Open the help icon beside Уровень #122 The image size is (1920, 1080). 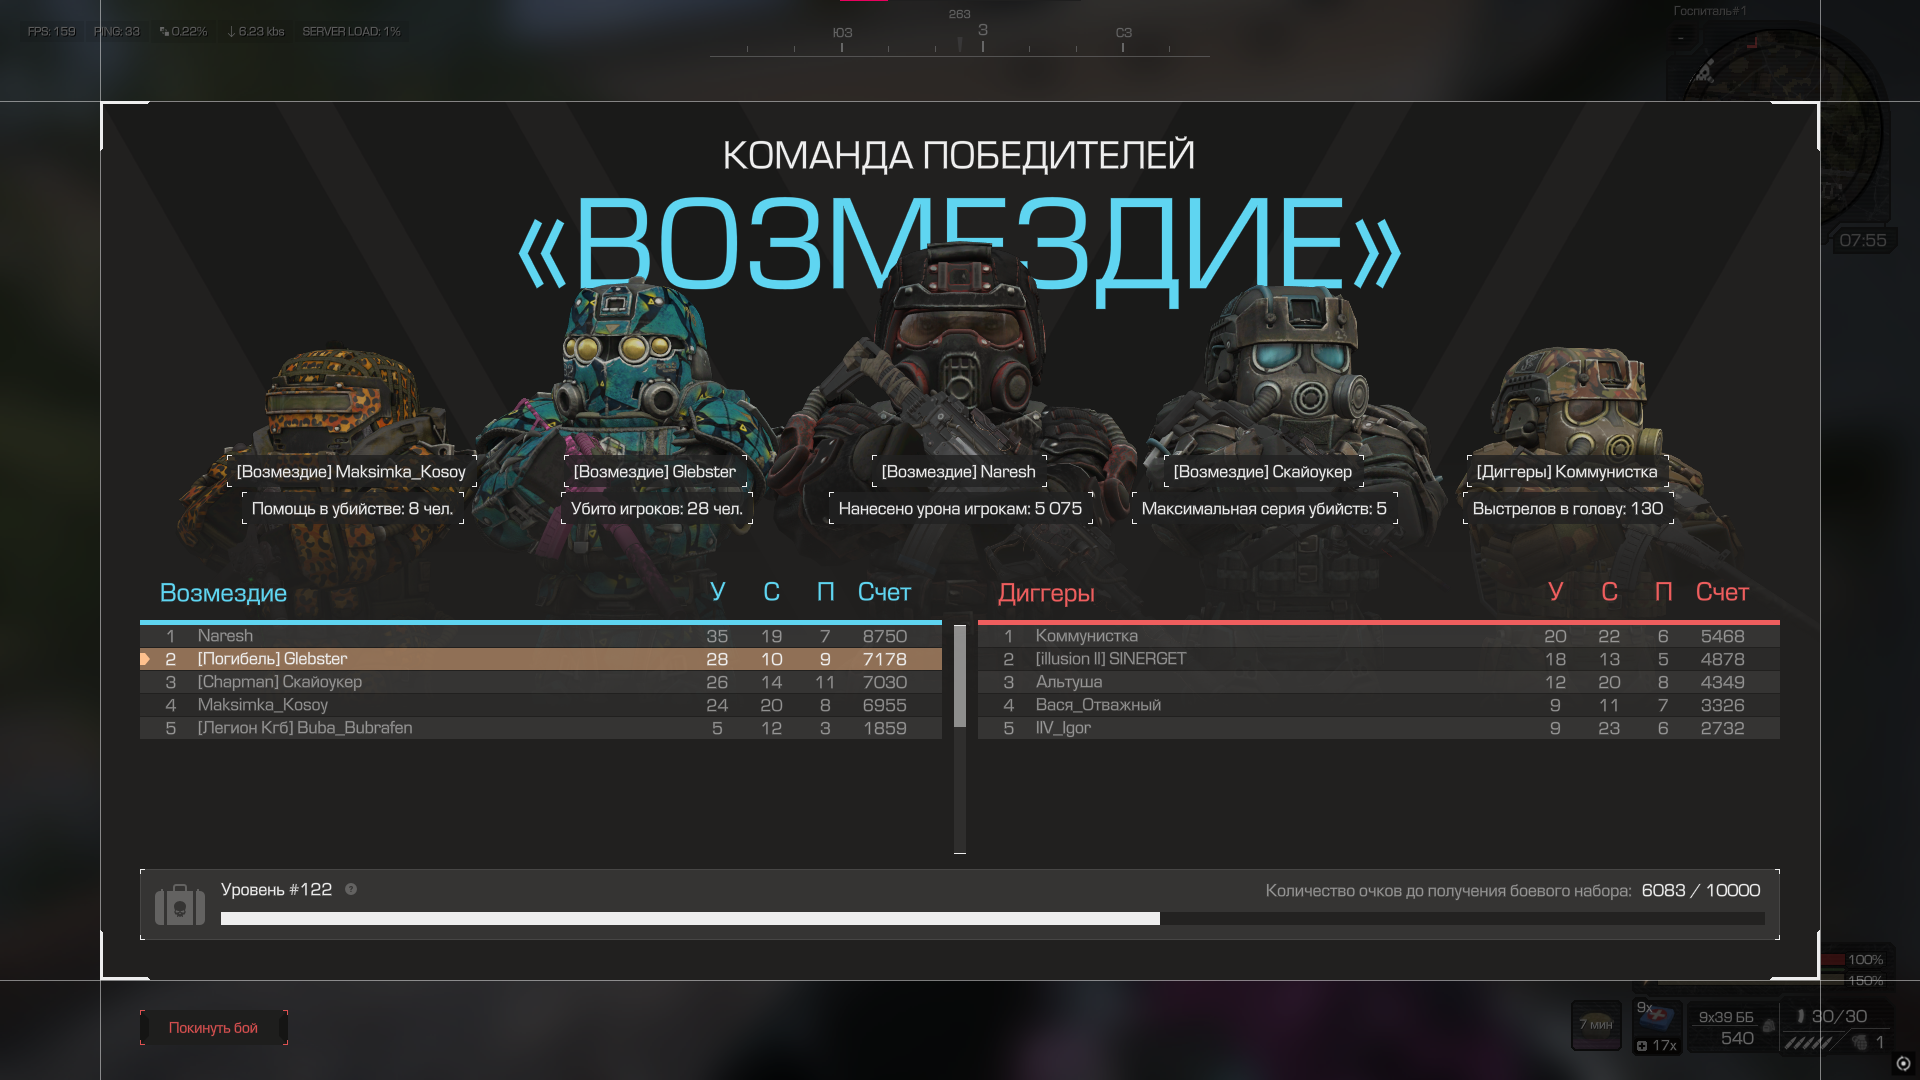click(x=351, y=889)
